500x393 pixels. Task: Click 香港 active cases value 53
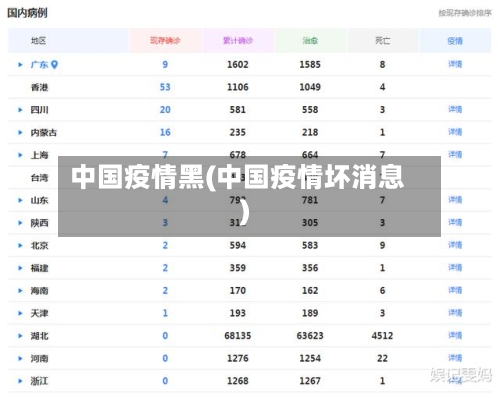click(x=165, y=87)
